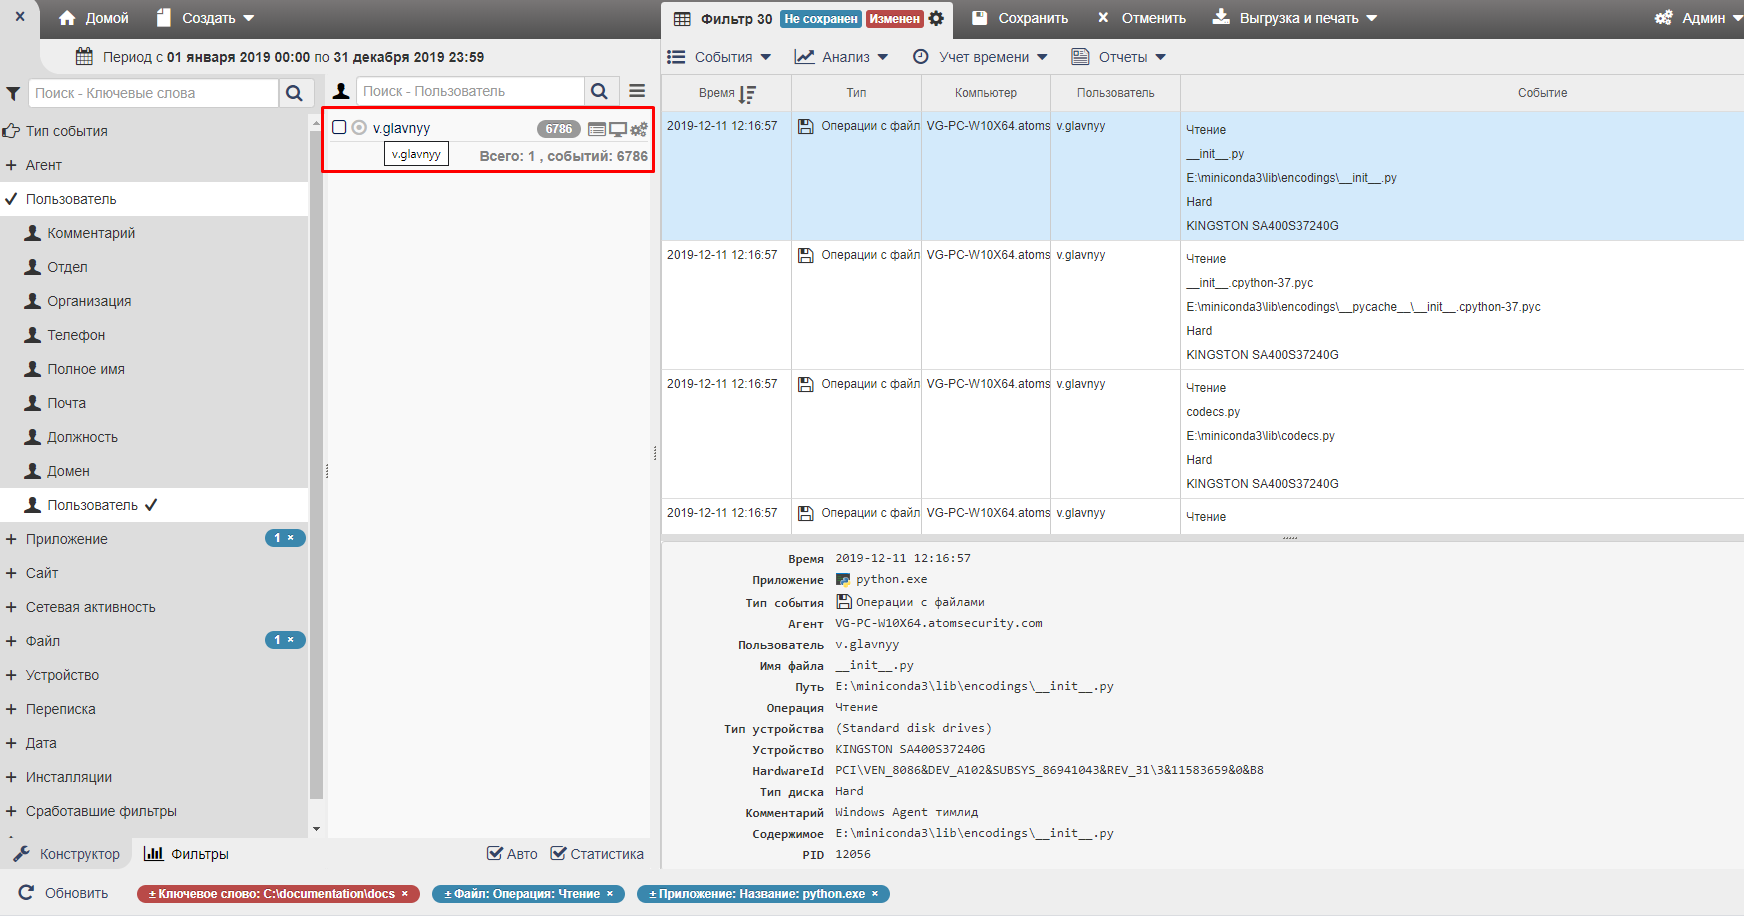Open the user list hamburger menu
The width and height of the screenshot is (1744, 920).
(637, 91)
